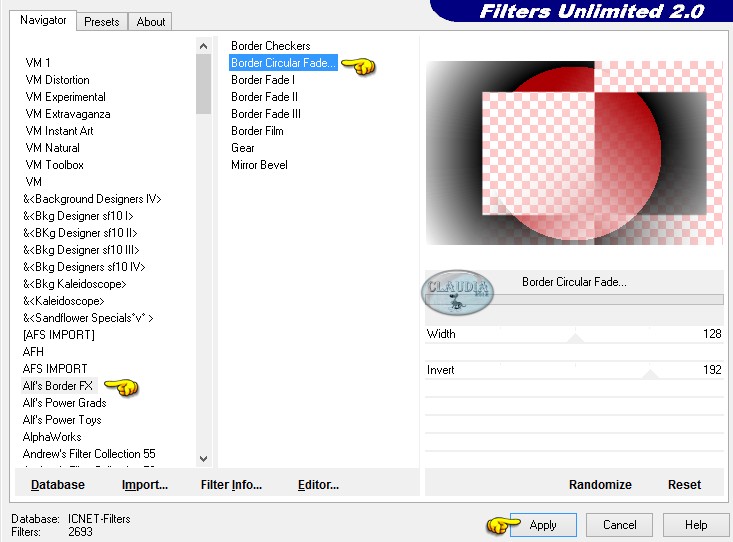Select &<Bkg Kaleidoscope> category

pos(74,284)
